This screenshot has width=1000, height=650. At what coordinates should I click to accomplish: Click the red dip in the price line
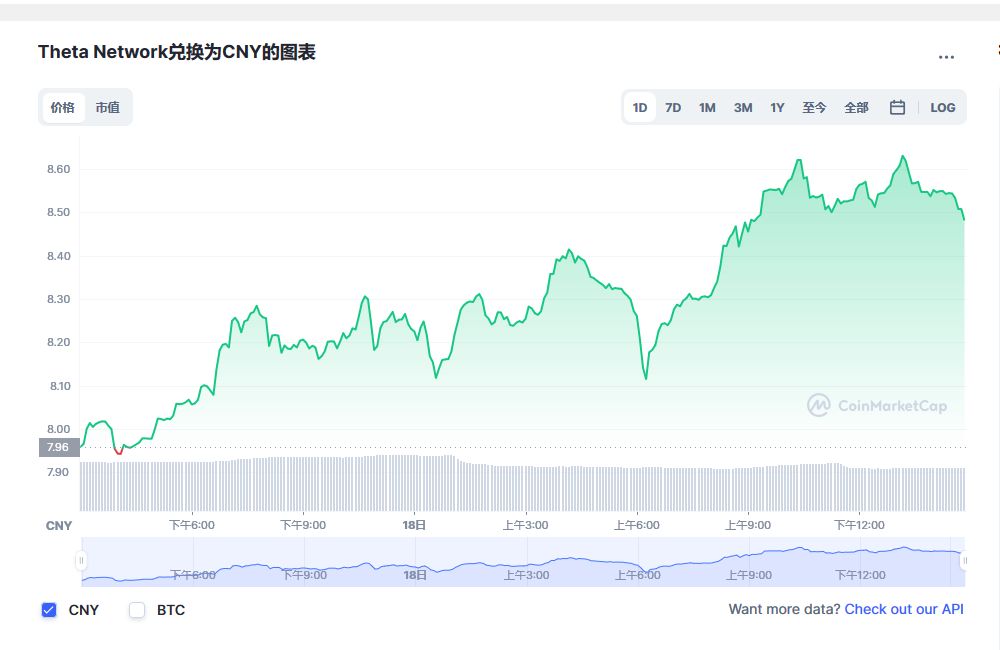pyautogui.click(x=119, y=452)
